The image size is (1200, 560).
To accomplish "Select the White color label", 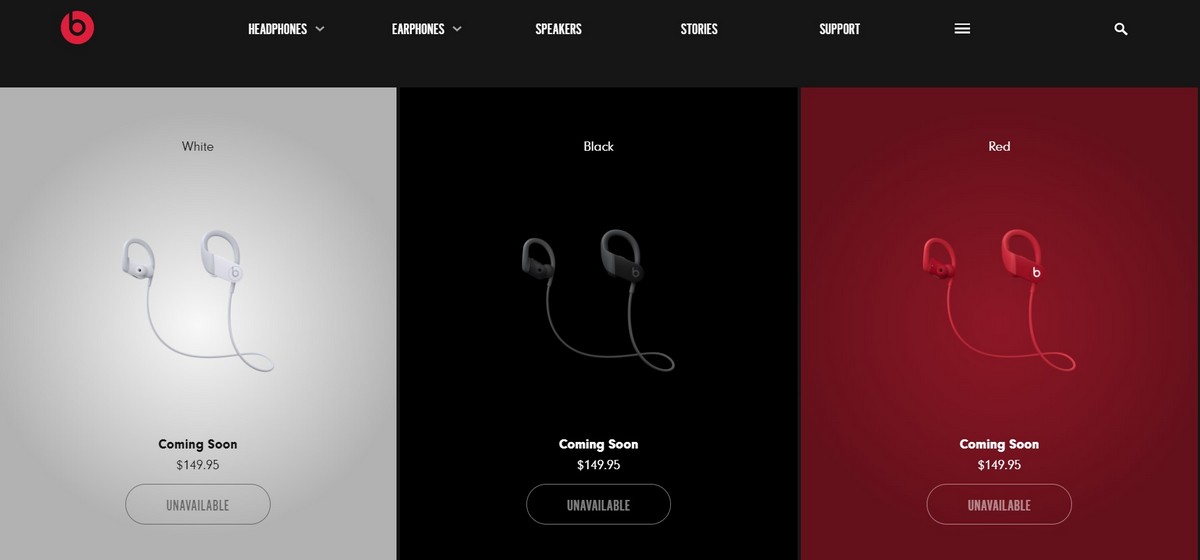I will tap(198, 147).
